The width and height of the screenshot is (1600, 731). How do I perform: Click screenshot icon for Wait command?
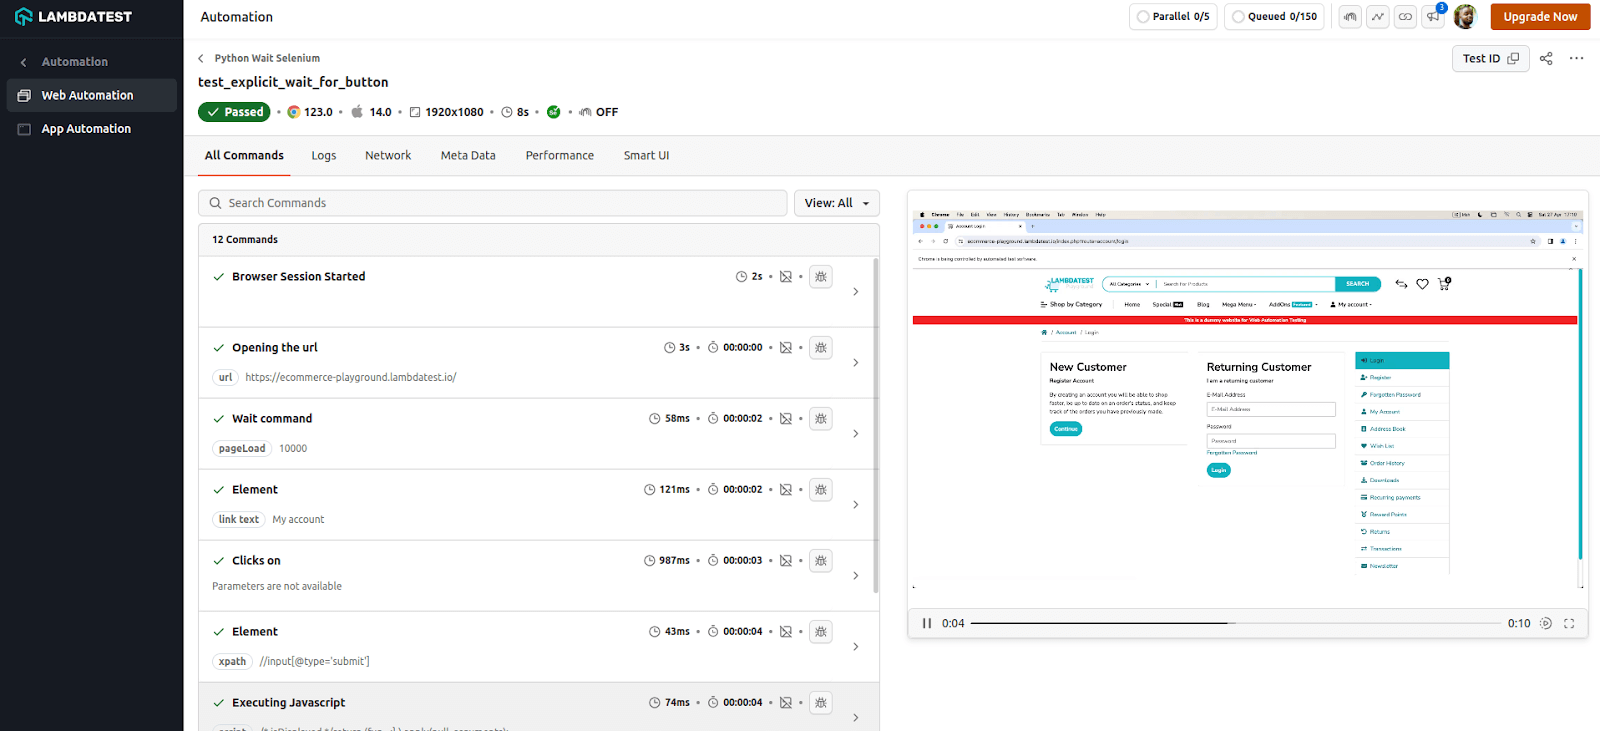(786, 419)
